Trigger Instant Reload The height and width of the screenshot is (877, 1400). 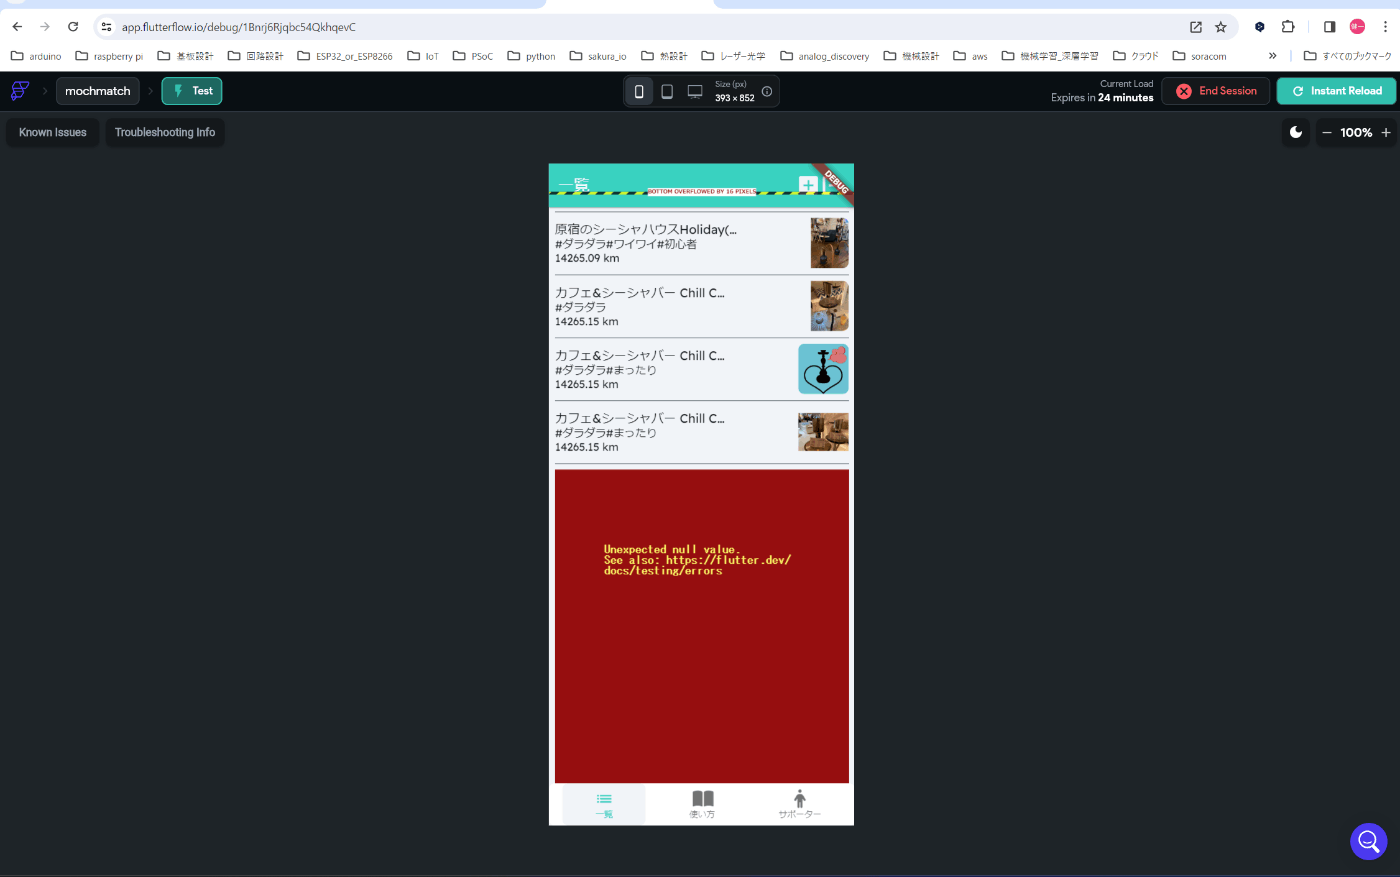1337,91
